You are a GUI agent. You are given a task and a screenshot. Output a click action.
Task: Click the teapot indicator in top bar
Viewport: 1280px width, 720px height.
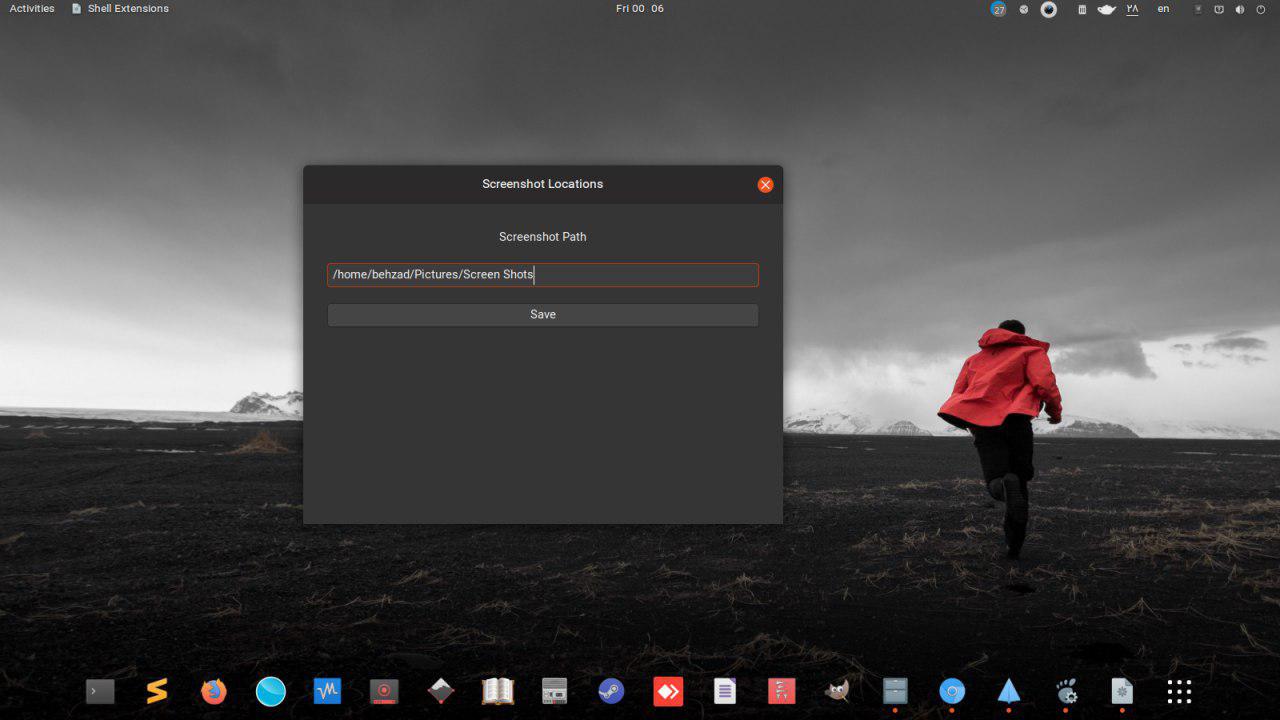tap(1106, 9)
